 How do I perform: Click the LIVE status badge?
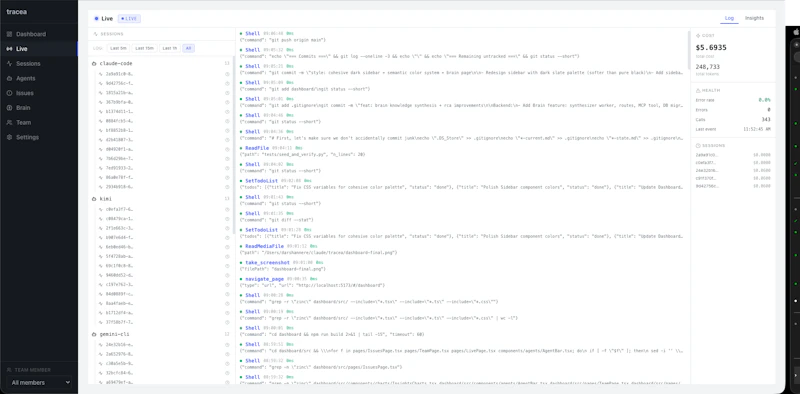[x=129, y=18]
